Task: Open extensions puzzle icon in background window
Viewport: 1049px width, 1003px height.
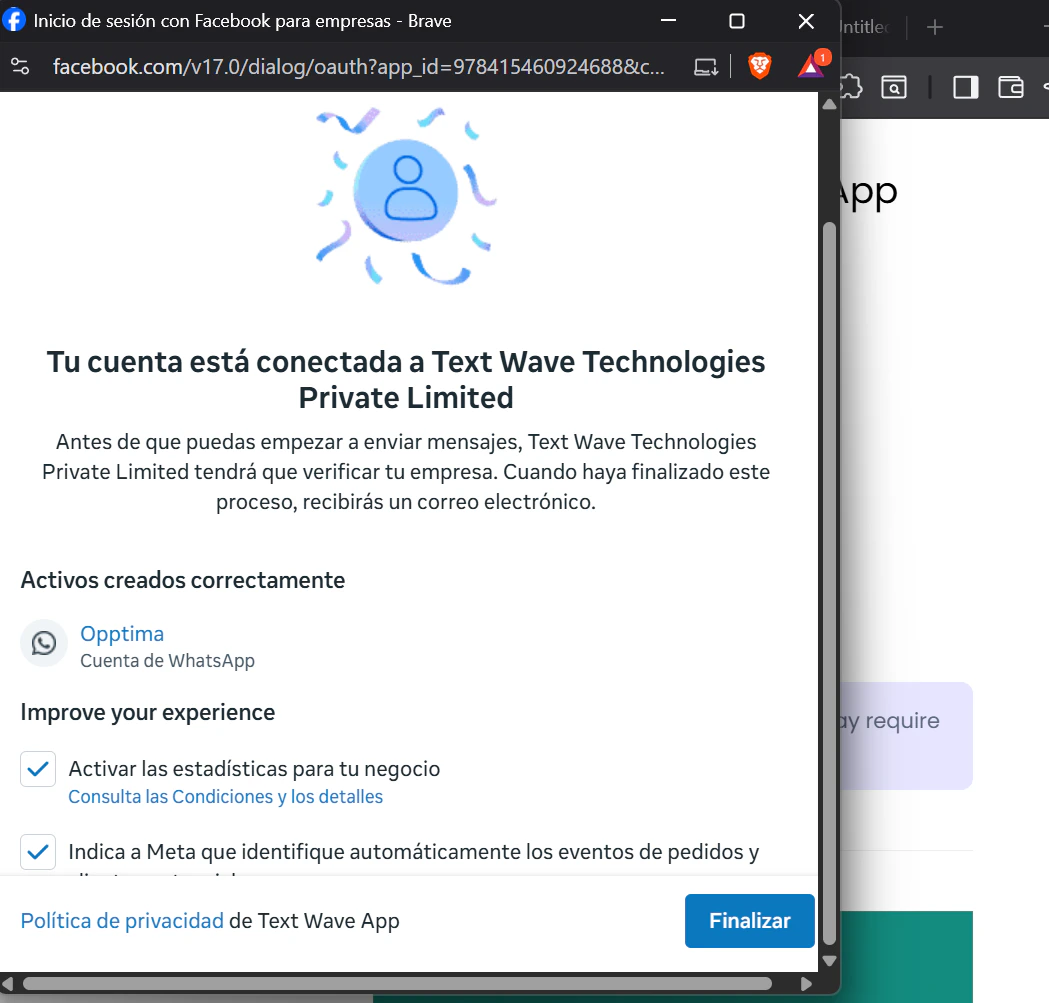Action: pyautogui.click(x=851, y=87)
